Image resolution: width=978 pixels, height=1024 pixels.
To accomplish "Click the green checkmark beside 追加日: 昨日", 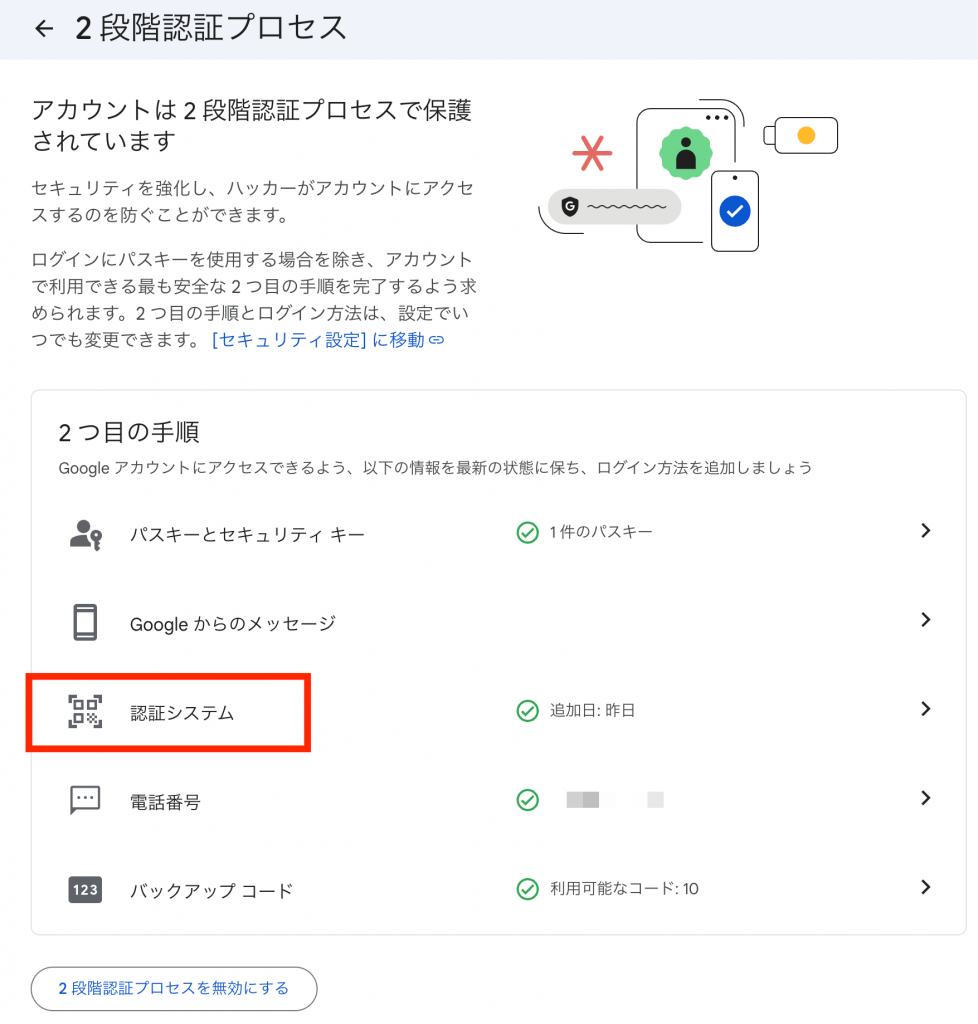I will (527, 711).
